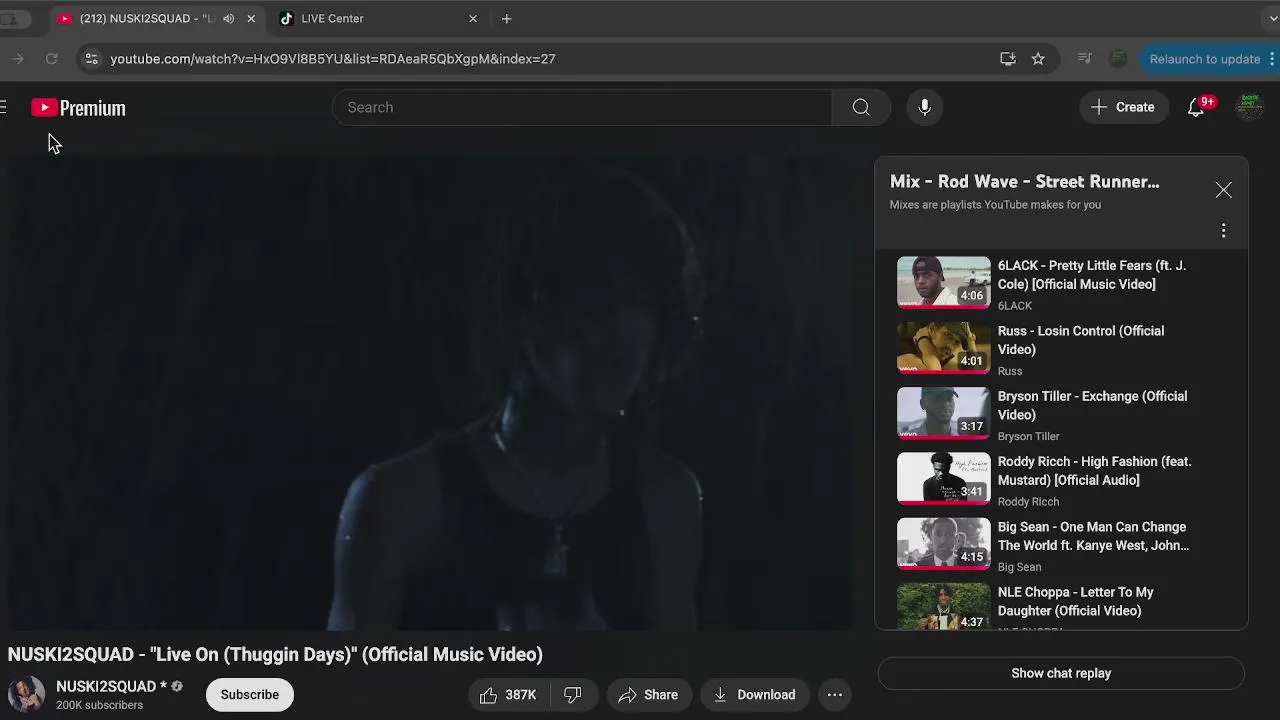Open Mix playlist three-dot options

click(x=1223, y=231)
